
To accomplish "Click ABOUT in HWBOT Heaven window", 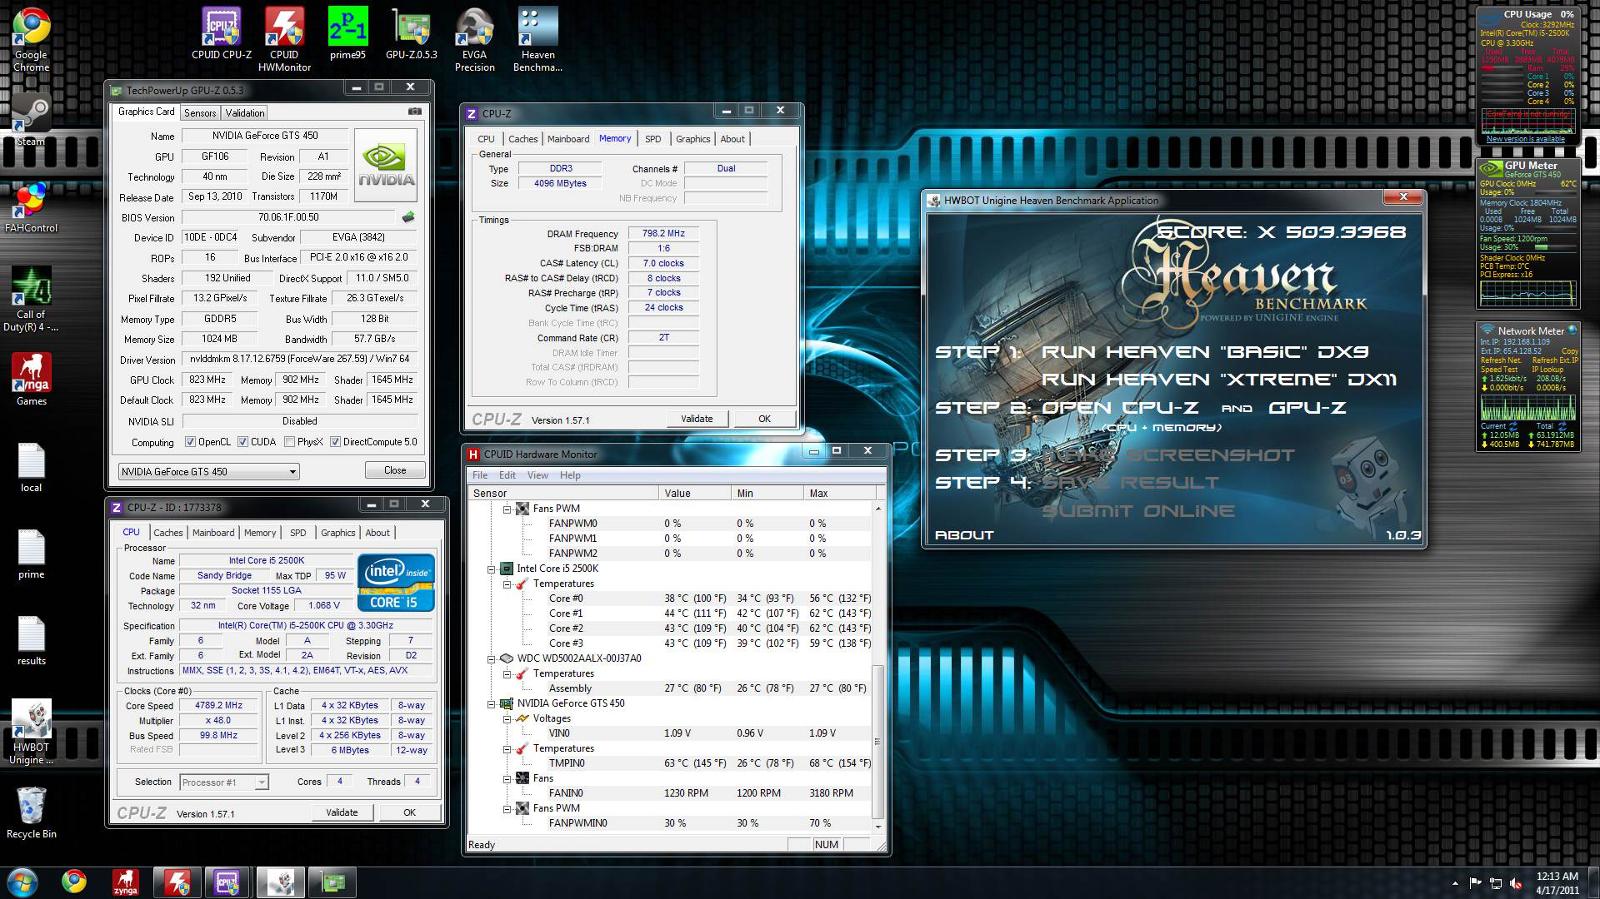I will (964, 535).
